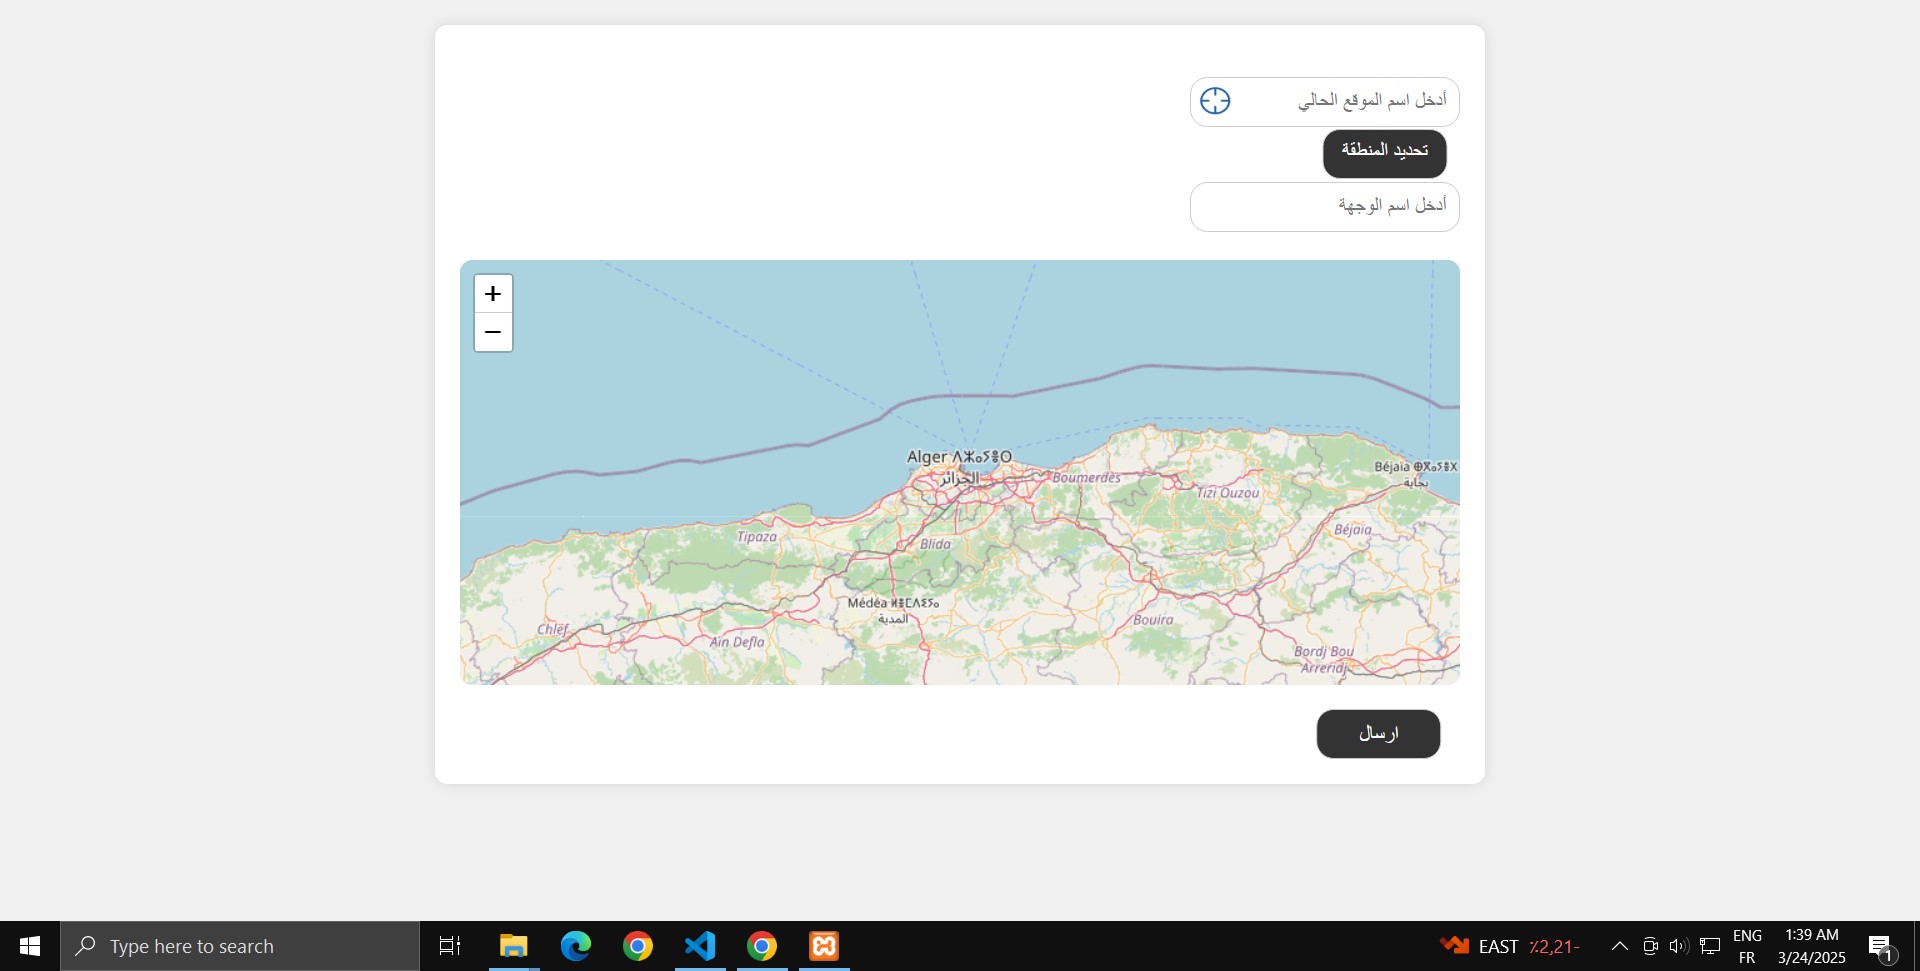This screenshot has width=1920, height=971.
Task: Switch input language ENG FR
Action: tap(1747, 946)
